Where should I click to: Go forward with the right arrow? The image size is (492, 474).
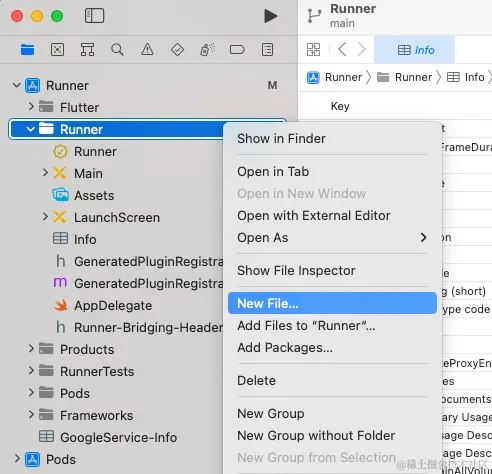click(x=361, y=50)
